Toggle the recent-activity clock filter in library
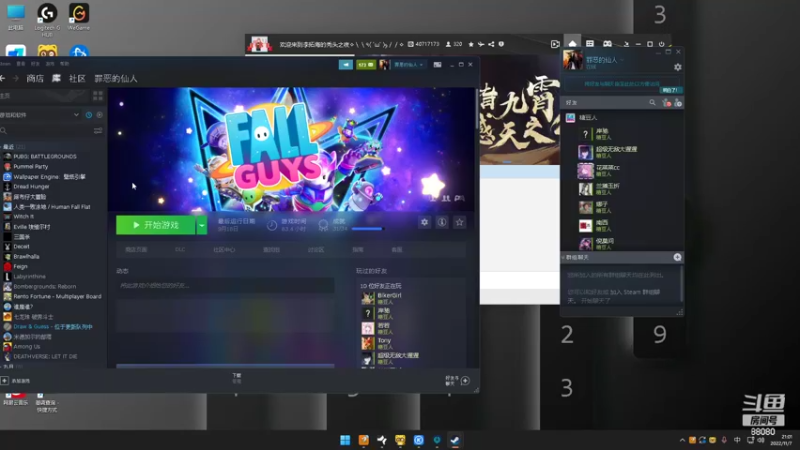Viewport: 800px width, 450px height. 89,115
